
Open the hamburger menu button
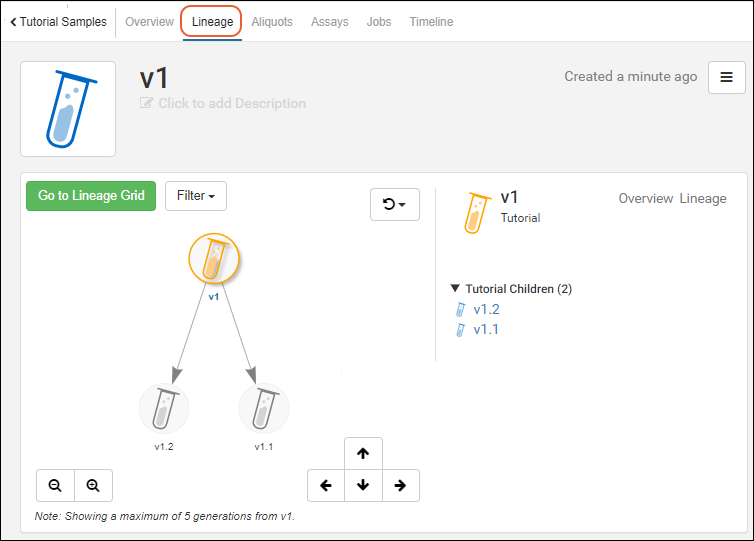coord(726,77)
